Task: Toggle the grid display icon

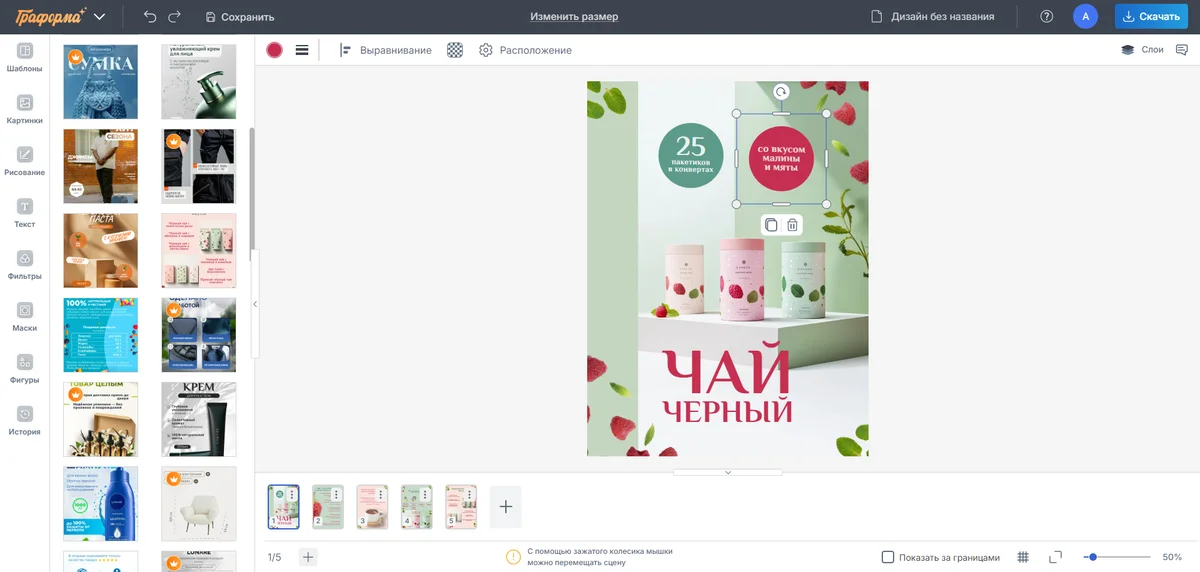Action: [x=1023, y=557]
